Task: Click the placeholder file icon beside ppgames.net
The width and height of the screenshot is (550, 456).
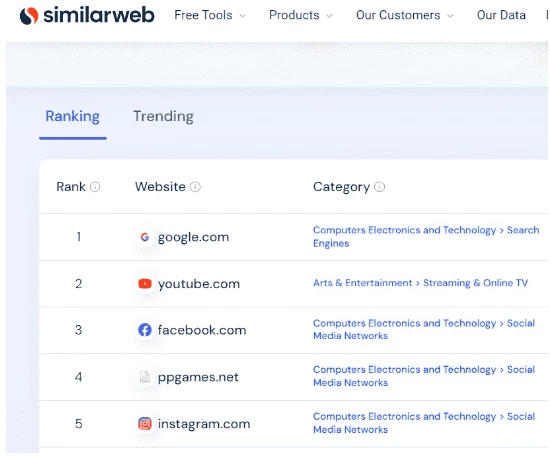Action: click(145, 377)
